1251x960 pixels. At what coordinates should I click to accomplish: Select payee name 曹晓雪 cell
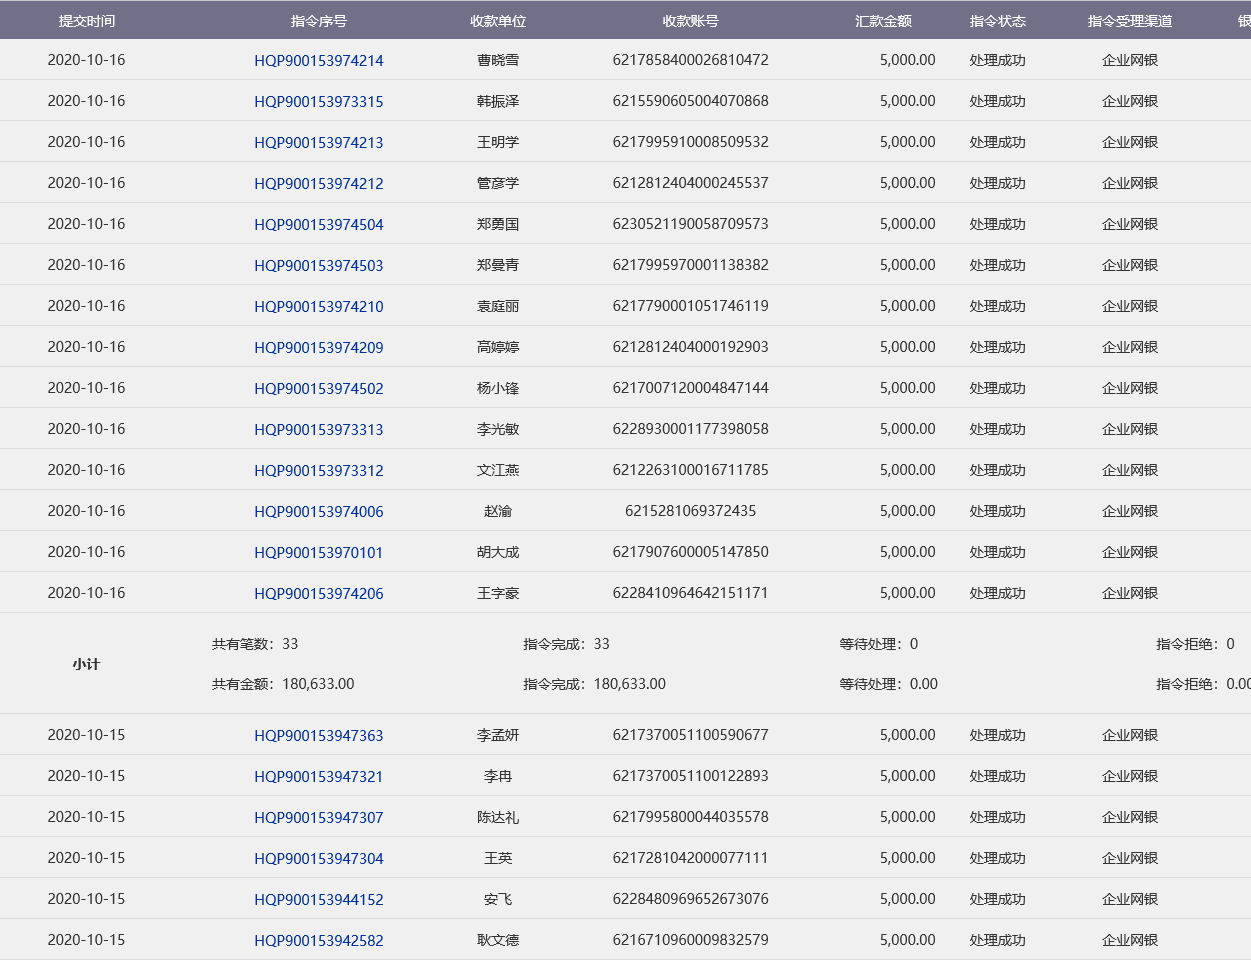[498, 61]
